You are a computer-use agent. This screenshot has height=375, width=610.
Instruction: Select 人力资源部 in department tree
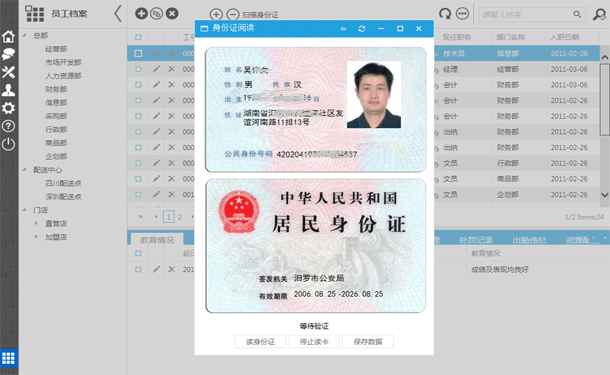[x=63, y=75]
